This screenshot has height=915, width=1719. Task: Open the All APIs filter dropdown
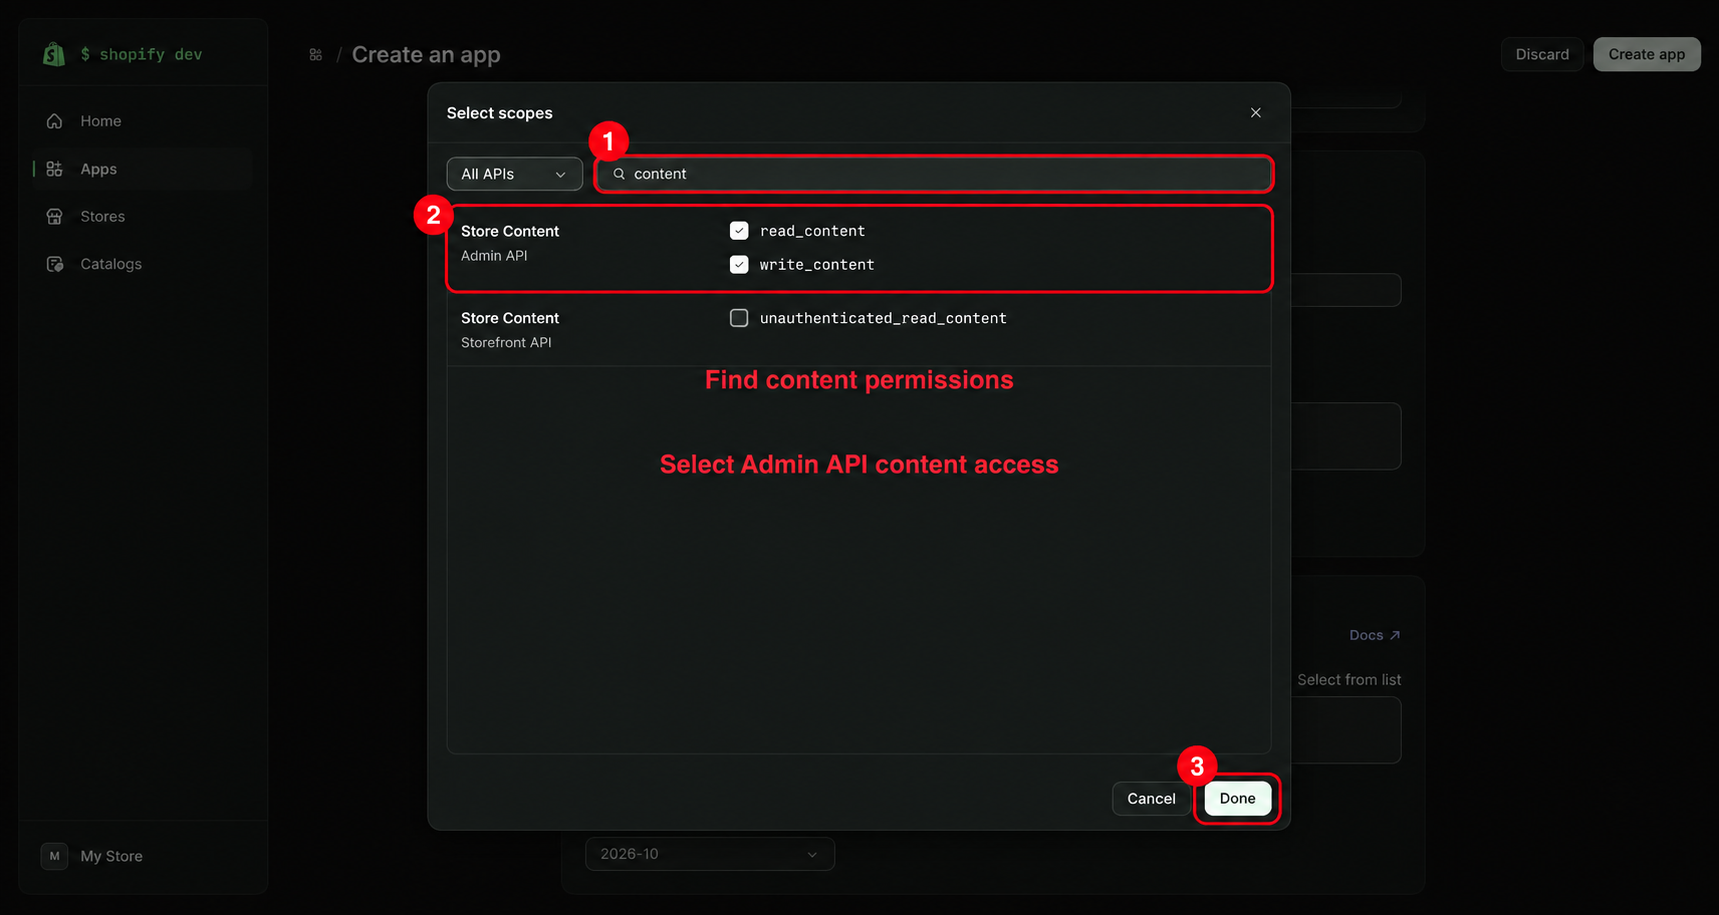click(x=514, y=174)
